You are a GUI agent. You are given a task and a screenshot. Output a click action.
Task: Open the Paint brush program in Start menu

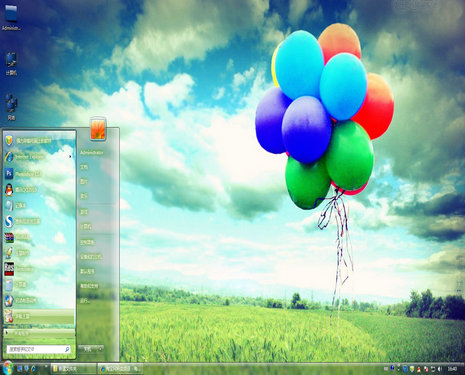23,253
